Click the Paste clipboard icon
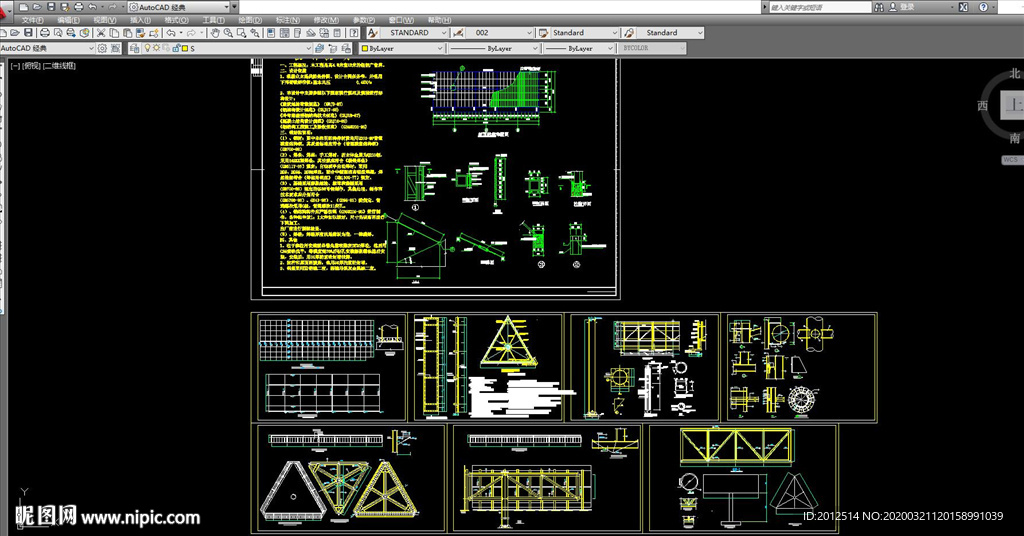The height and width of the screenshot is (536, 1024). point(127,33)
